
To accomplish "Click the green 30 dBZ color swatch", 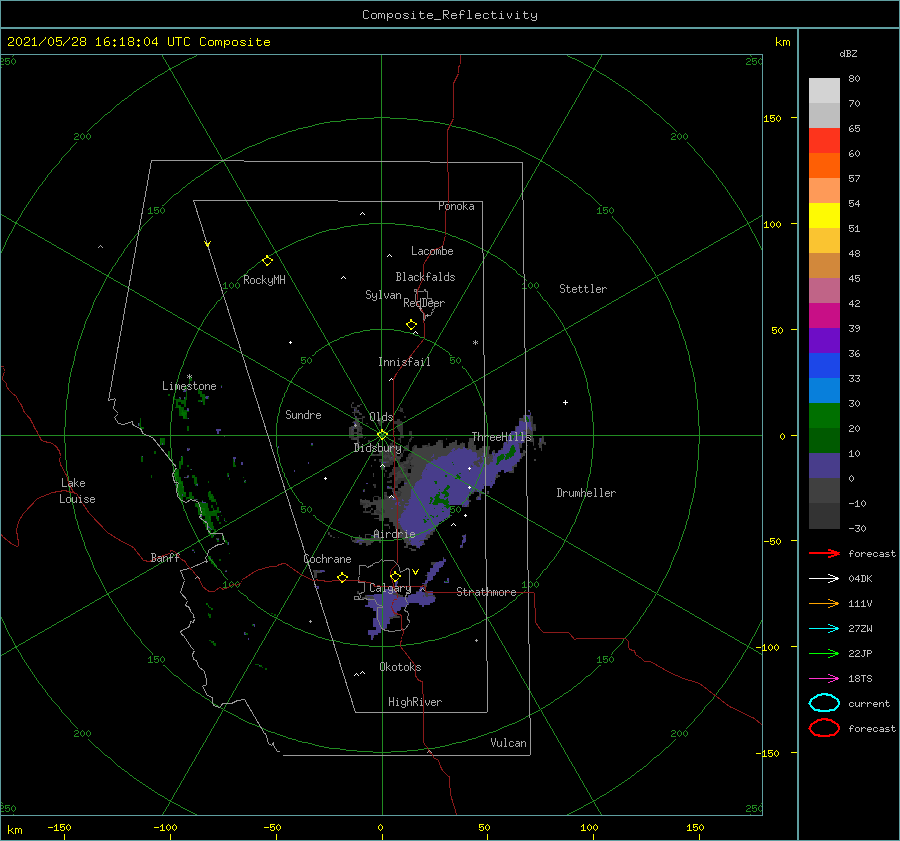I will click(x=824, y=416).
